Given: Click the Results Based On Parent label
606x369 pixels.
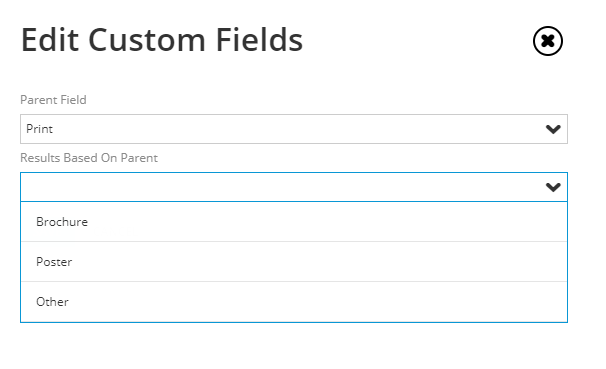Looking at the screenshot, I should point(89,158).
